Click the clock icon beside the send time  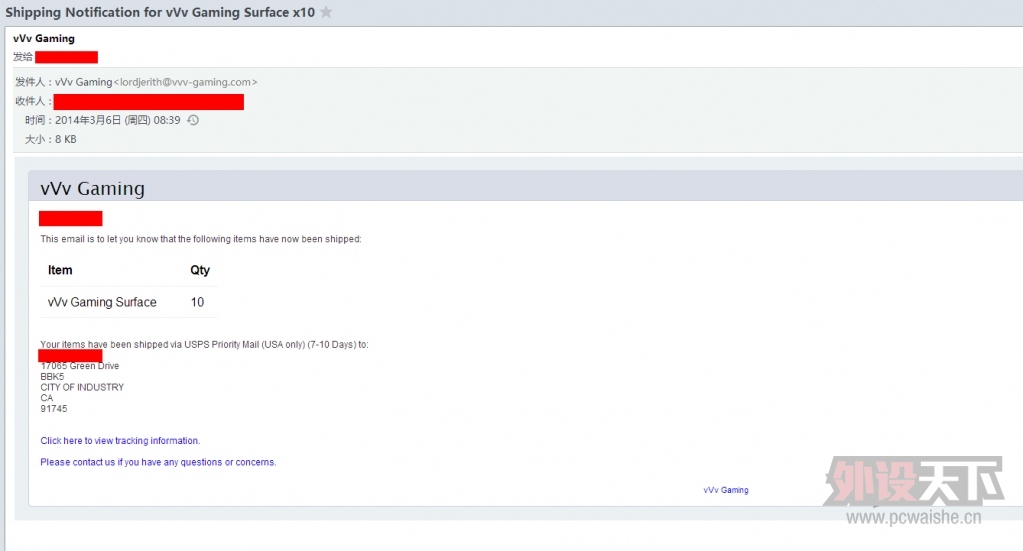pos(193,120)
